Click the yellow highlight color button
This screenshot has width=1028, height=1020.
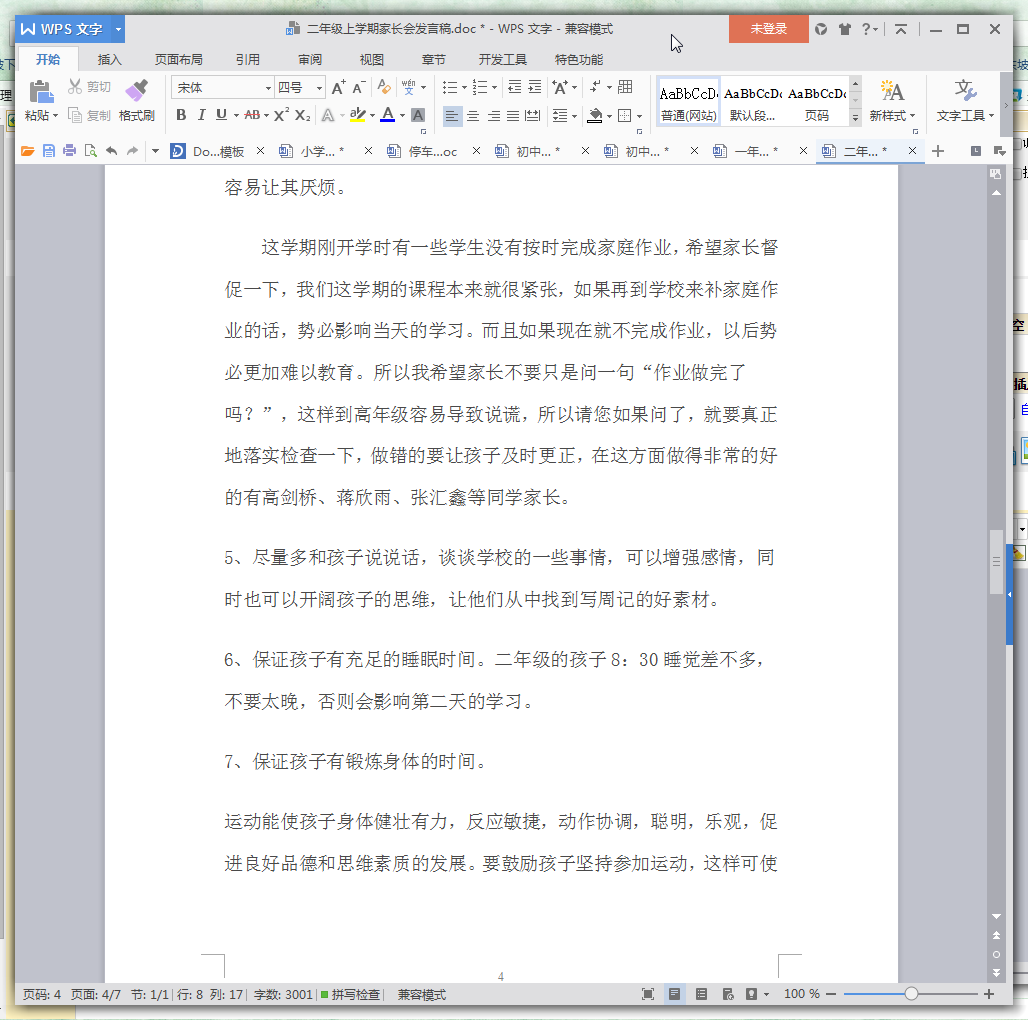(357, 115)
